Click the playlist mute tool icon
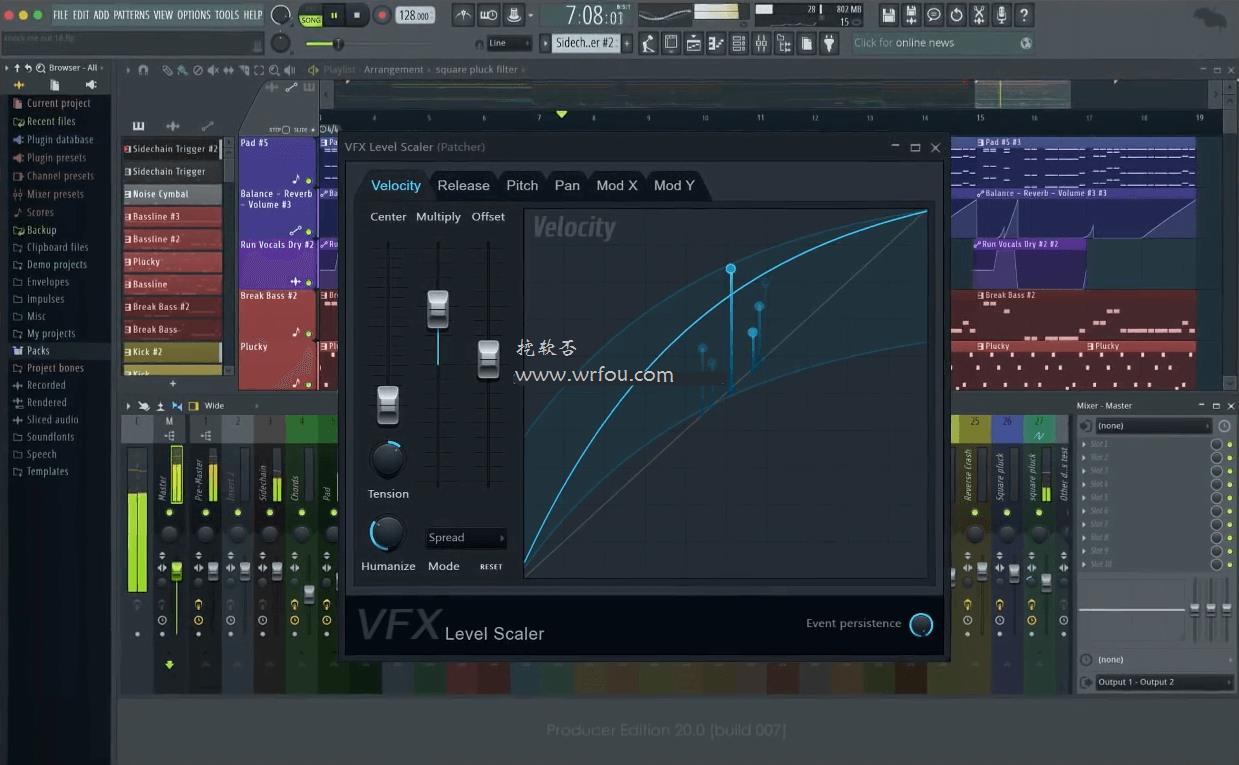 [x=213, y=70]
